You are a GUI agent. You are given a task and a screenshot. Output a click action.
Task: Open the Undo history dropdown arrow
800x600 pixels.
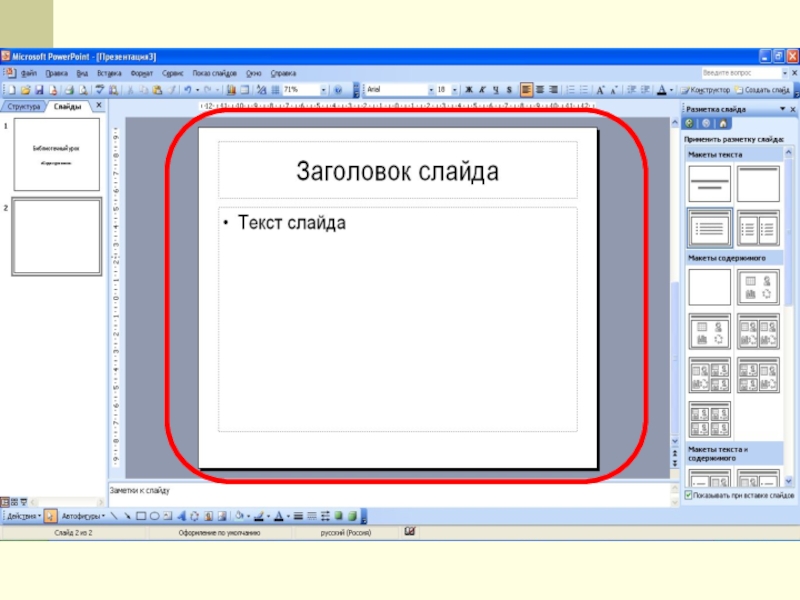pyautogui.click(x=197, y=90)
